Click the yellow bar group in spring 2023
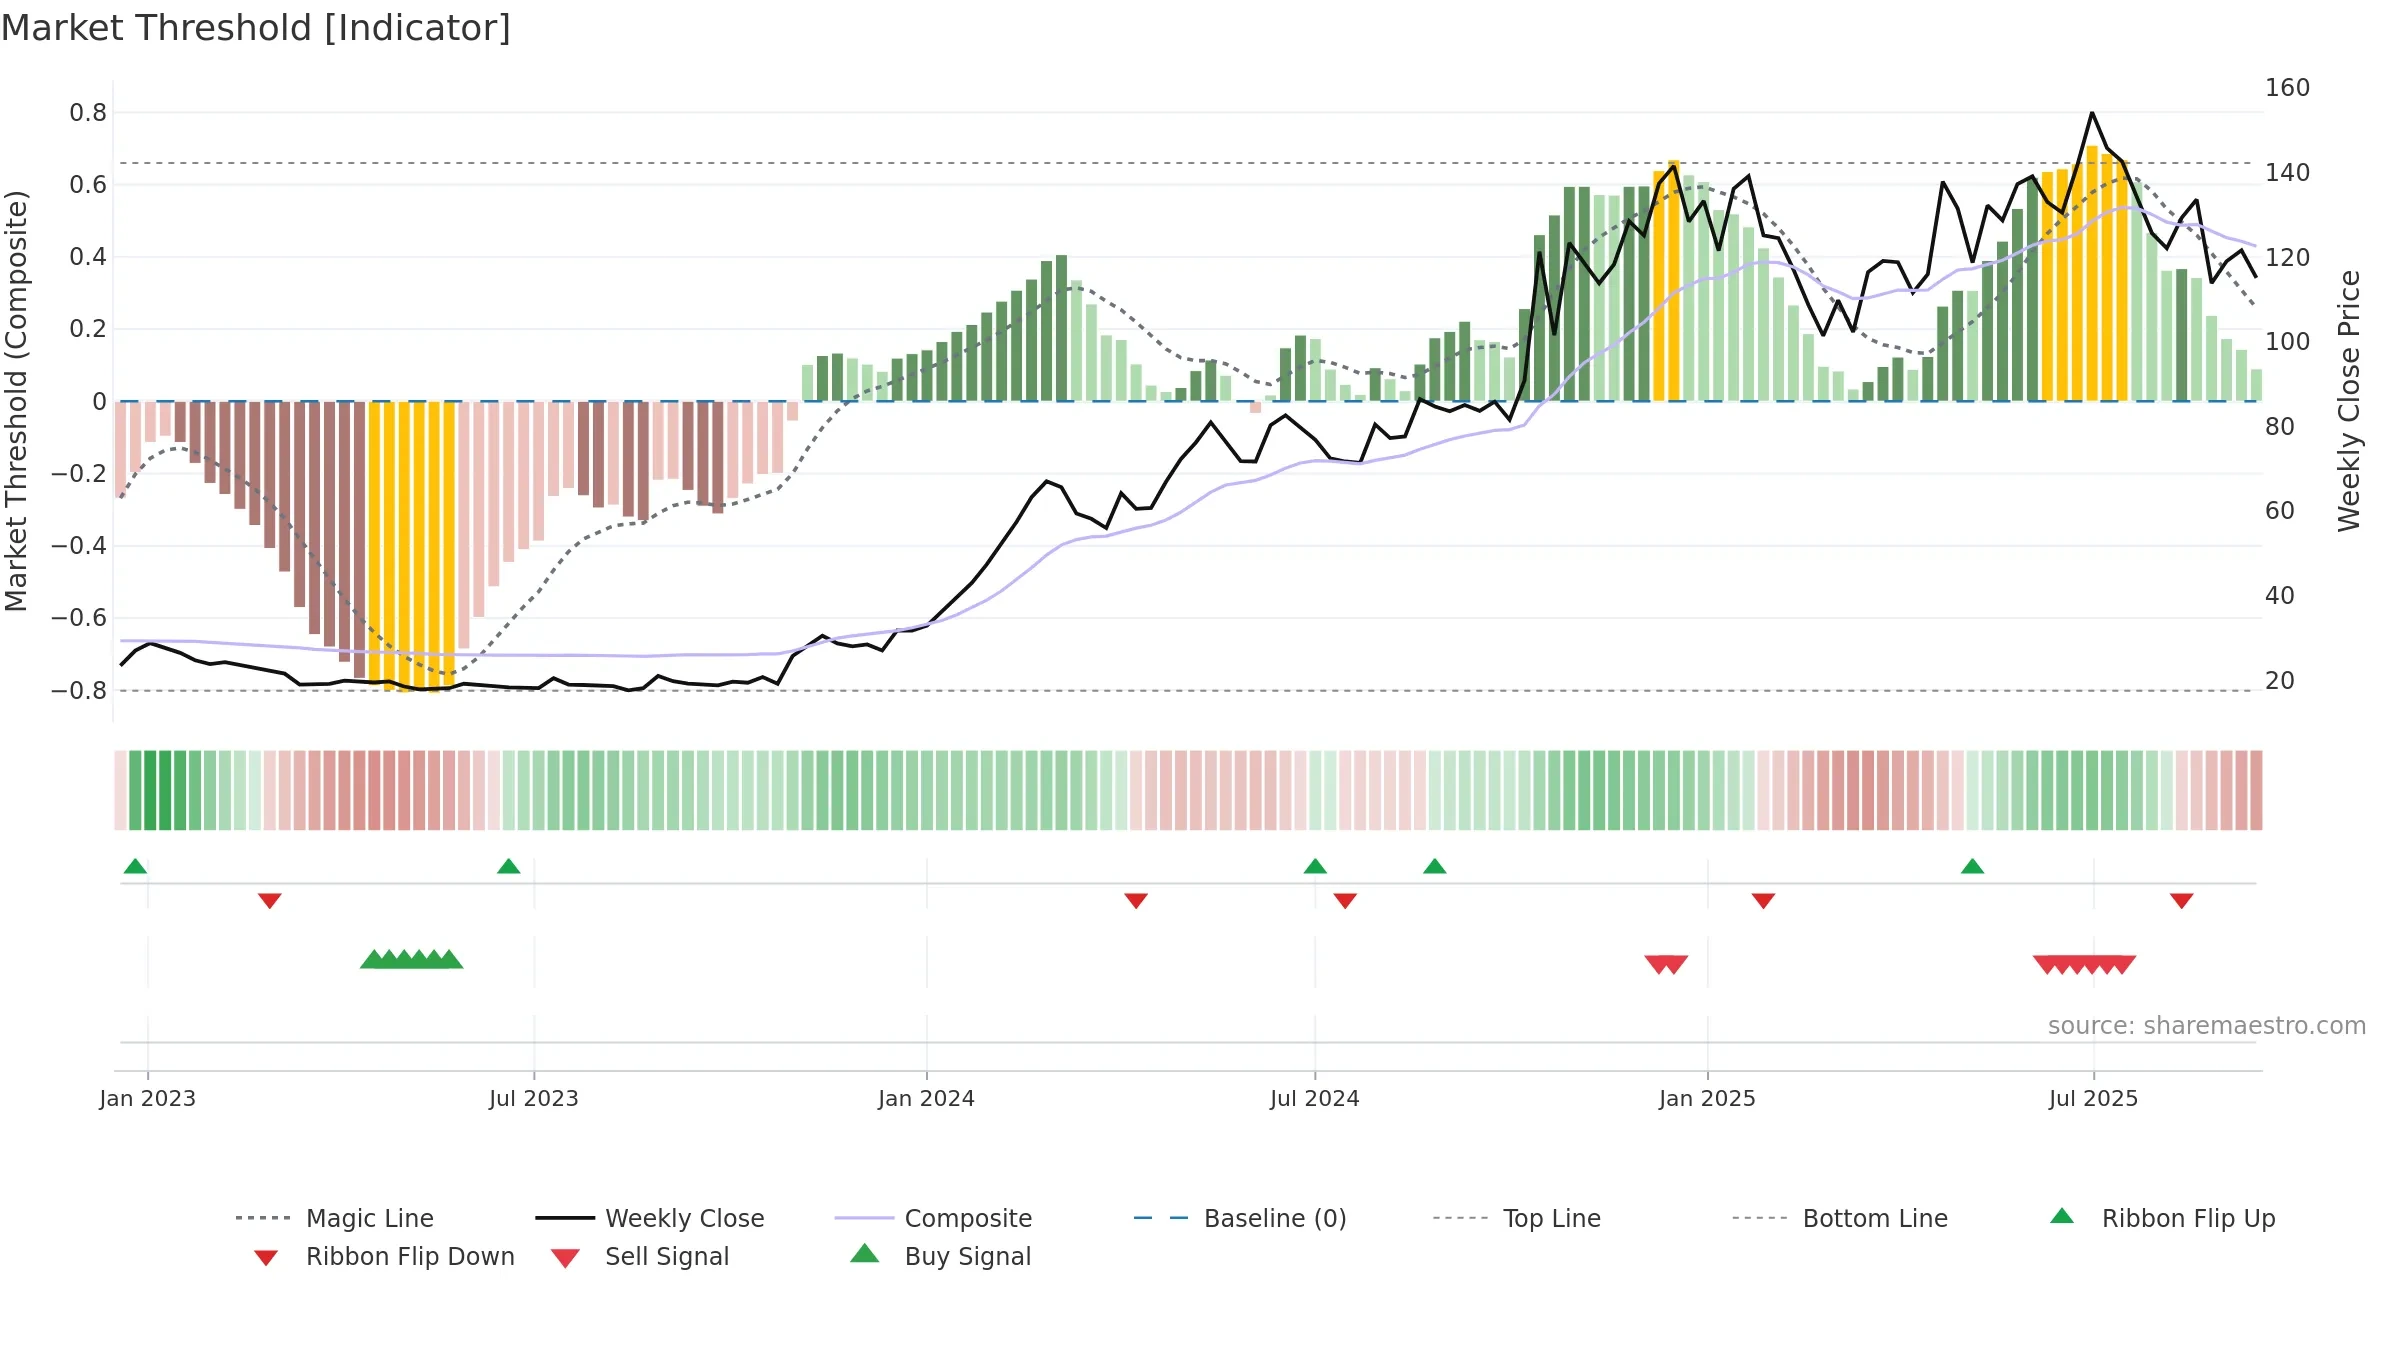Image resolution: width=2400 pixels, height=1350 pixels. pos(411,546)
